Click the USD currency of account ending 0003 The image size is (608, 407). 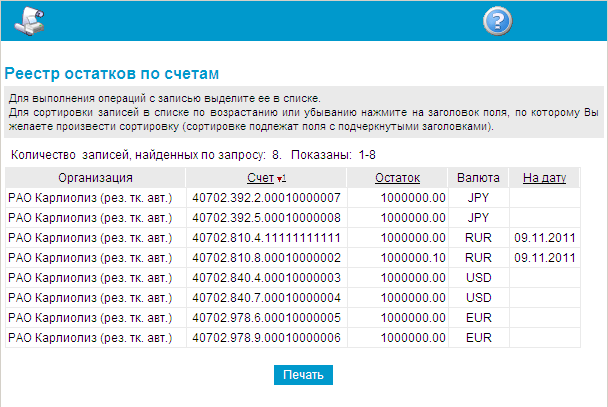click(478, 278)
